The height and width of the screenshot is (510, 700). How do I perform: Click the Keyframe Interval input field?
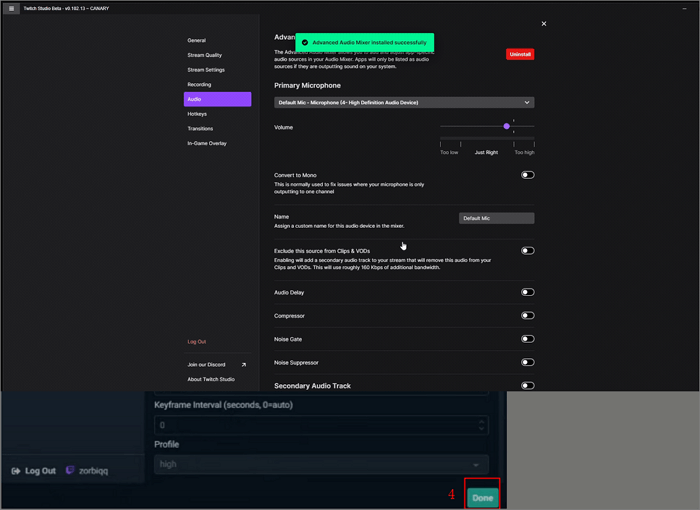(x=321, y=425)
